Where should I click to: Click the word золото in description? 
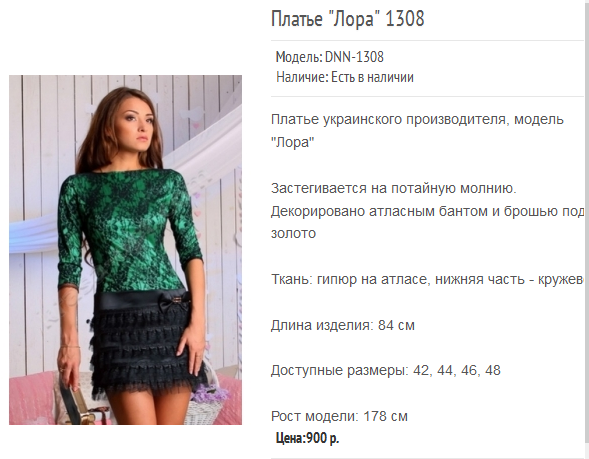[x=293, y=234]
